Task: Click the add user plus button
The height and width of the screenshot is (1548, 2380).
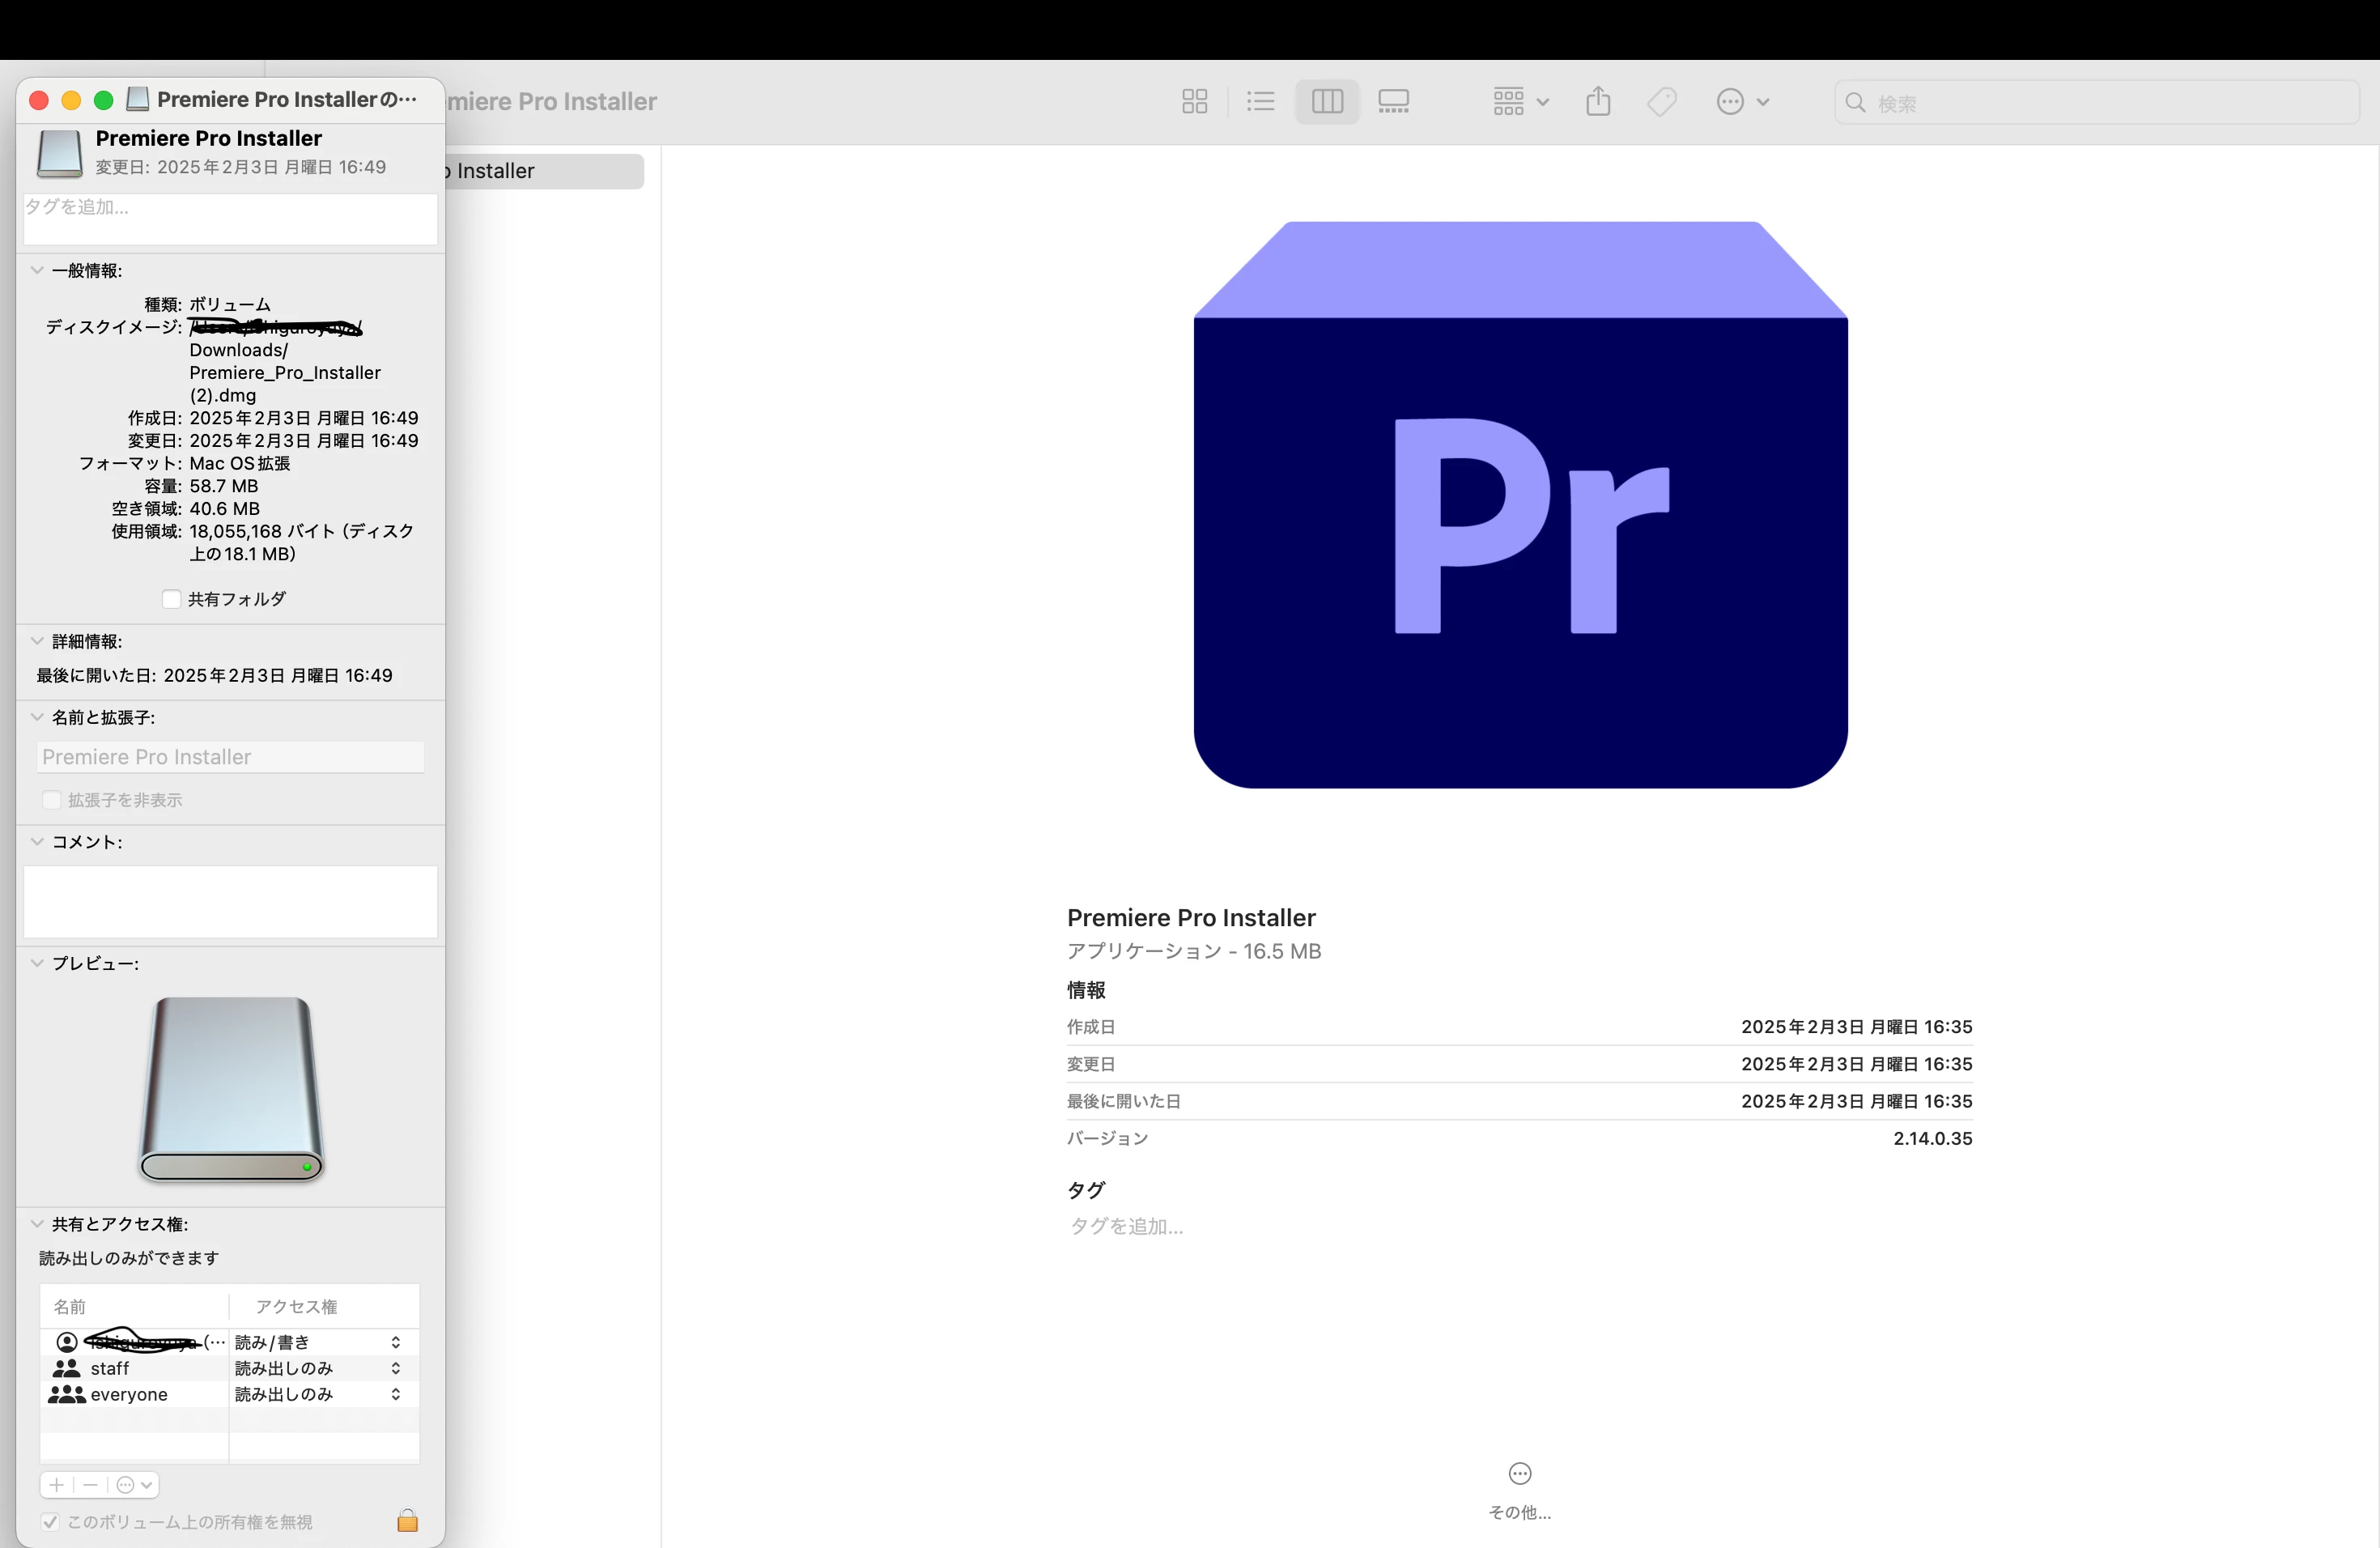Action: click(x=57, y=1485)
